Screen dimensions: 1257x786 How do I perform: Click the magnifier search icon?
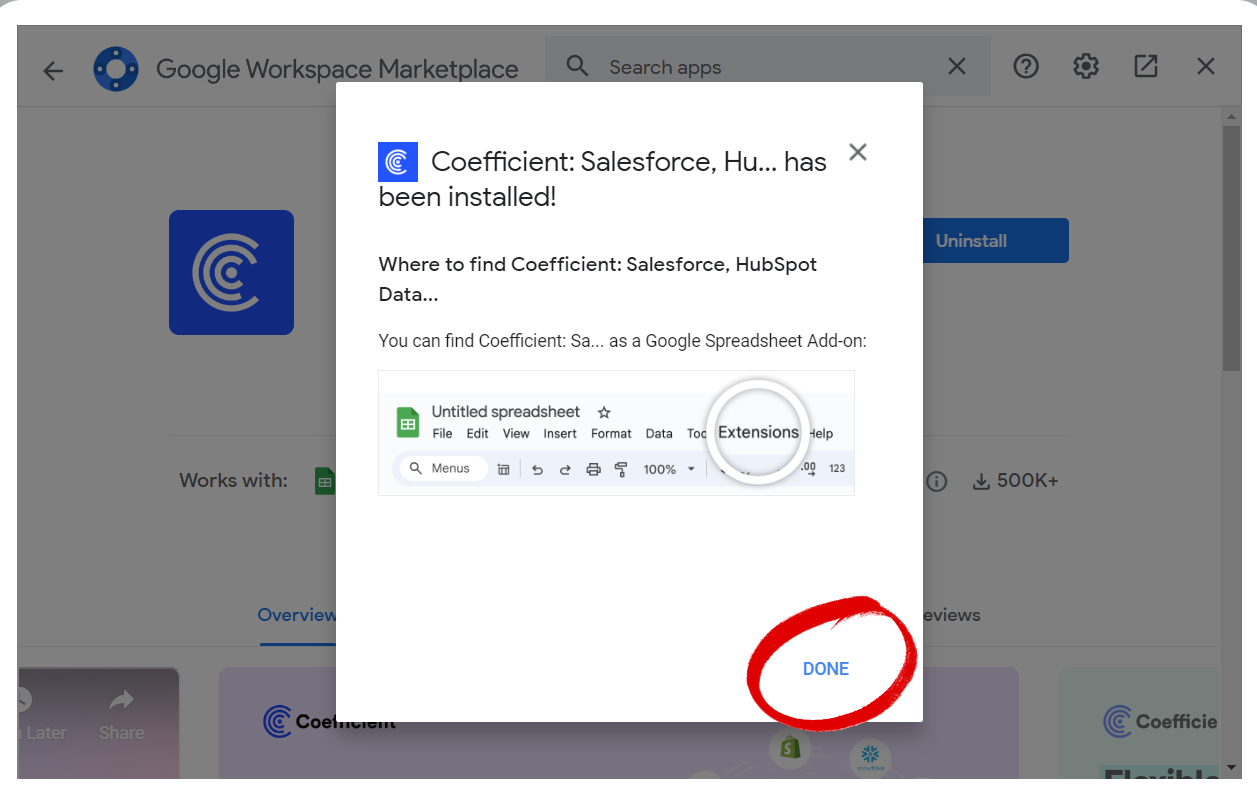577,67
